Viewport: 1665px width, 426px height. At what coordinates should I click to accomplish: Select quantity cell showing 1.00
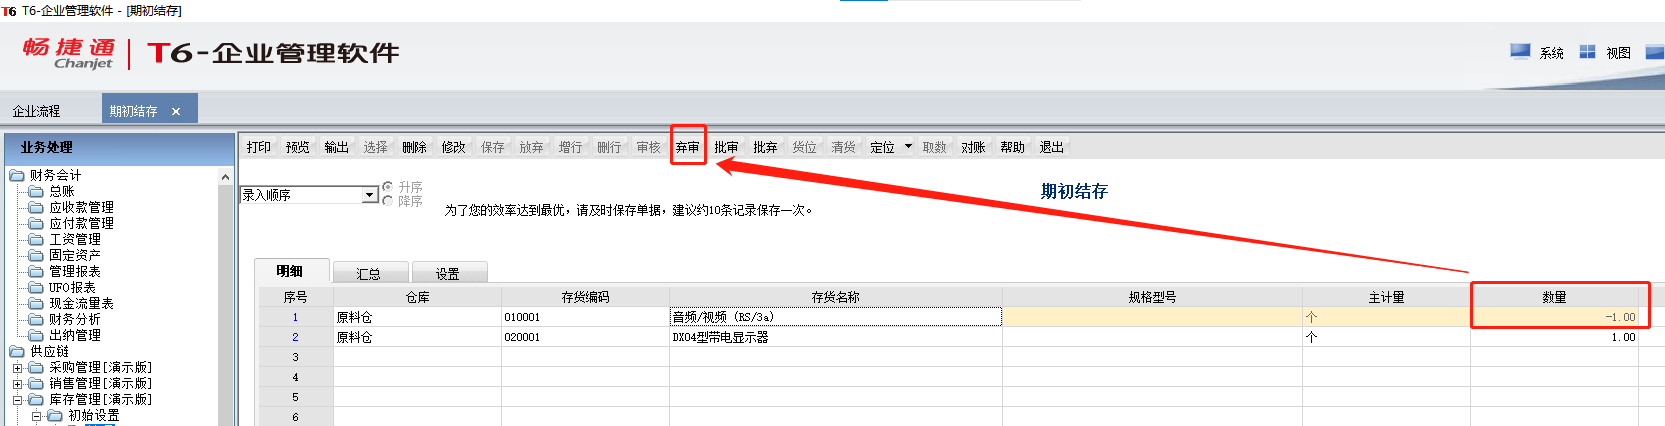1554,337
